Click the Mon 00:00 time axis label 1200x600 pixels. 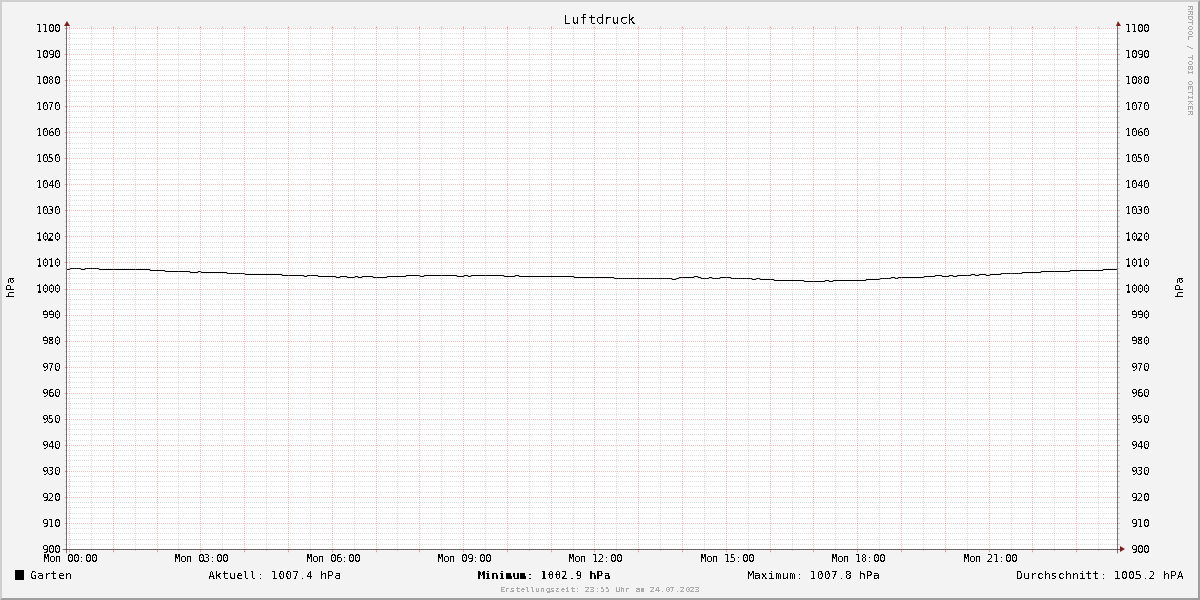70,558
